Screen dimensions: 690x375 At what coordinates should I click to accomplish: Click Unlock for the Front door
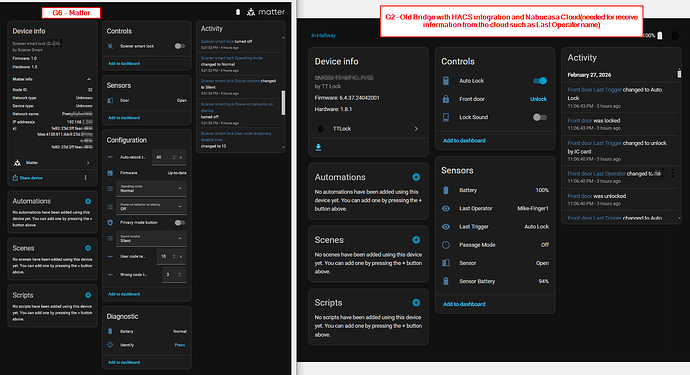538,99
